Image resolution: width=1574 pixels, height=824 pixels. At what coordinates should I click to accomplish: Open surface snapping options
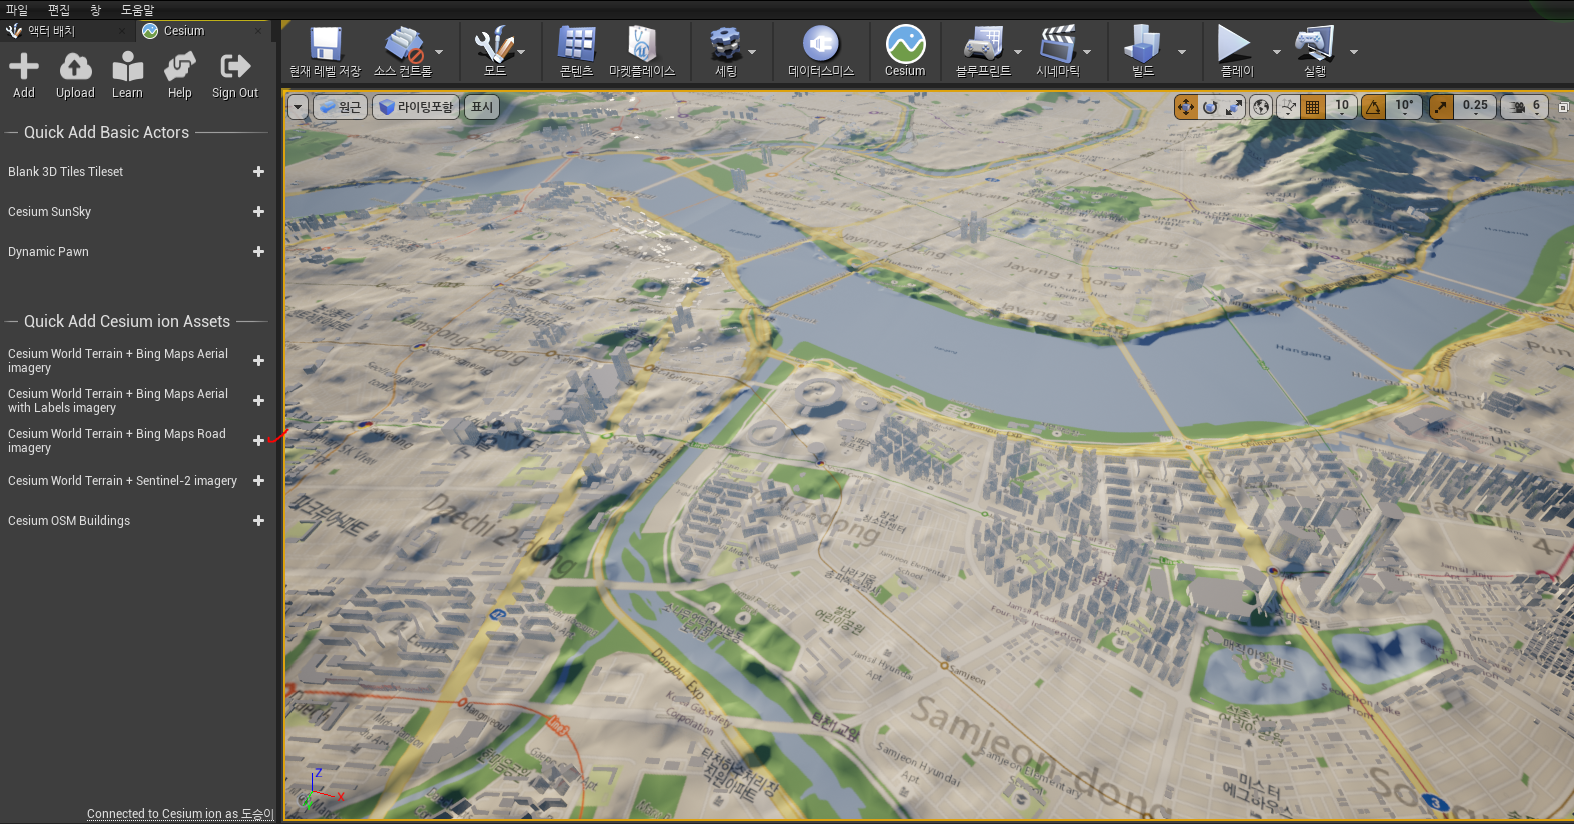1289,107
